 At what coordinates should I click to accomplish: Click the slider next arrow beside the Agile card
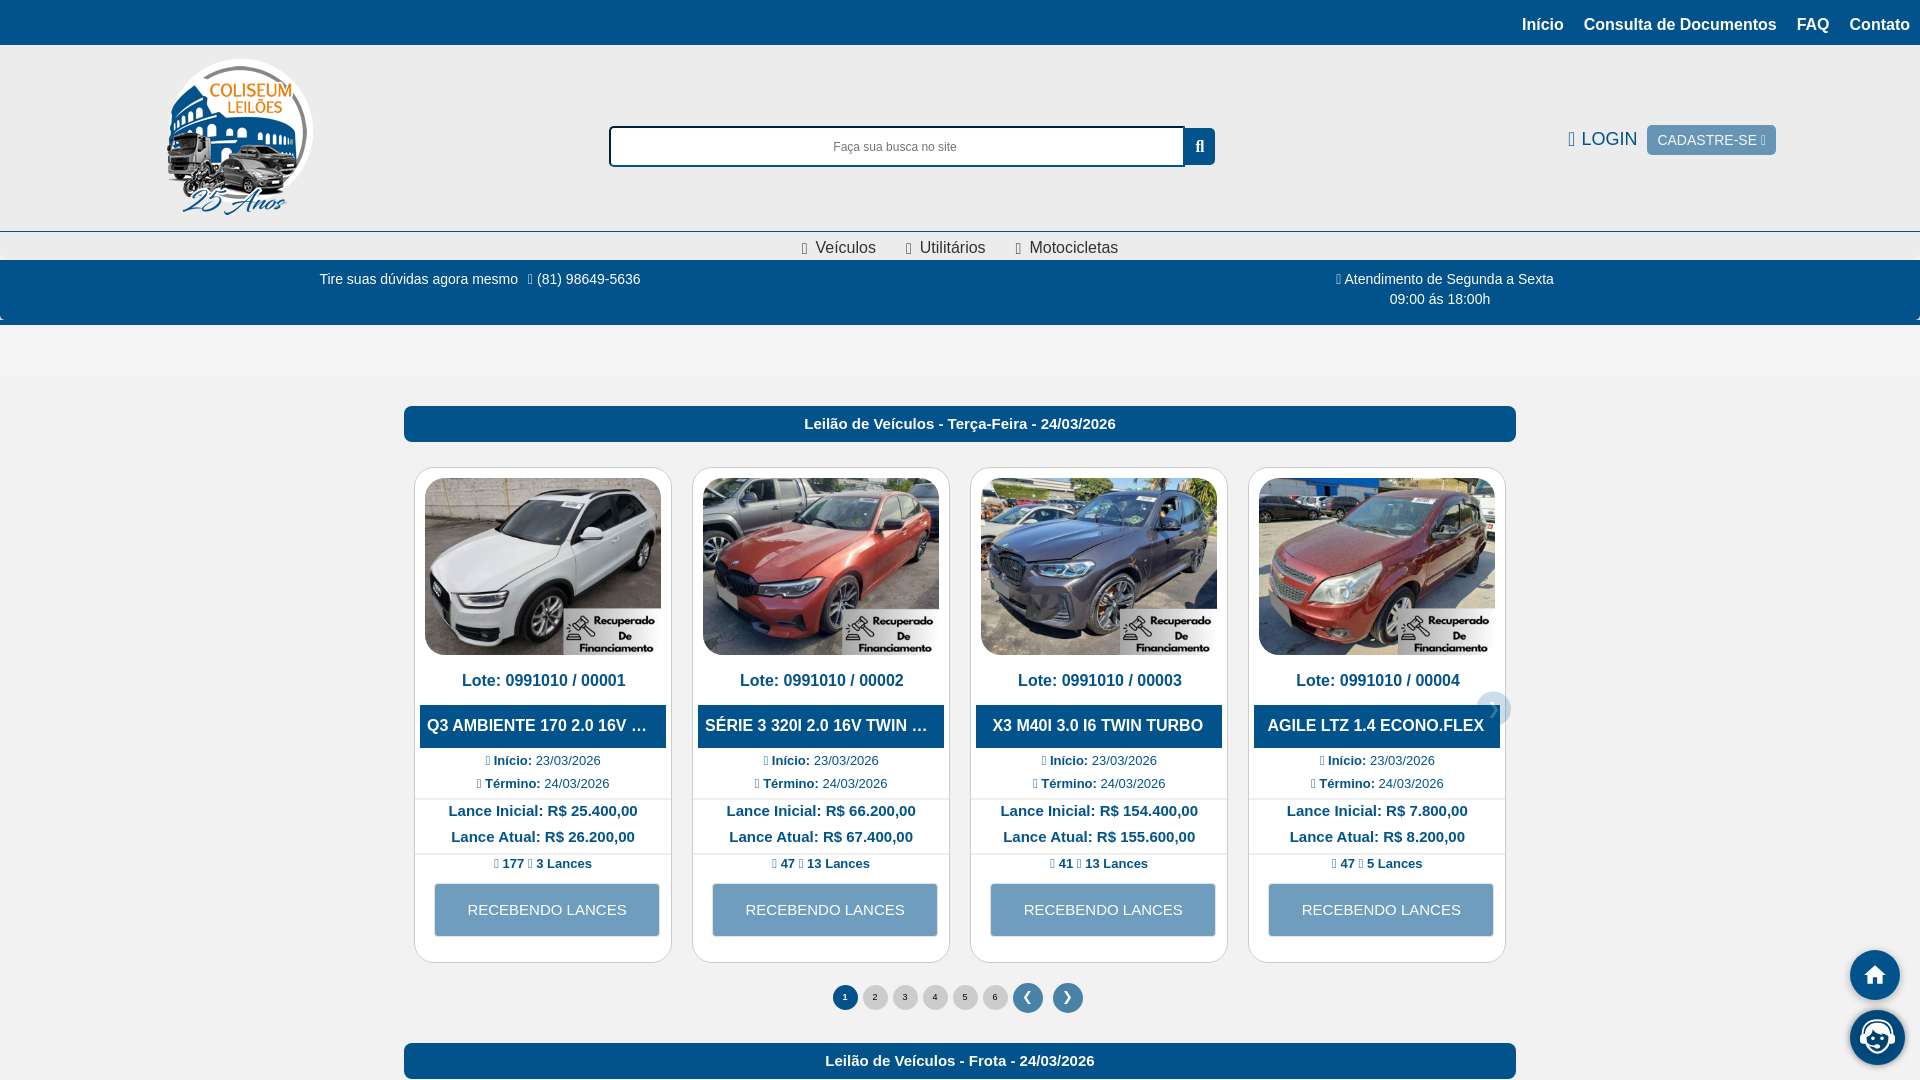1493,709
